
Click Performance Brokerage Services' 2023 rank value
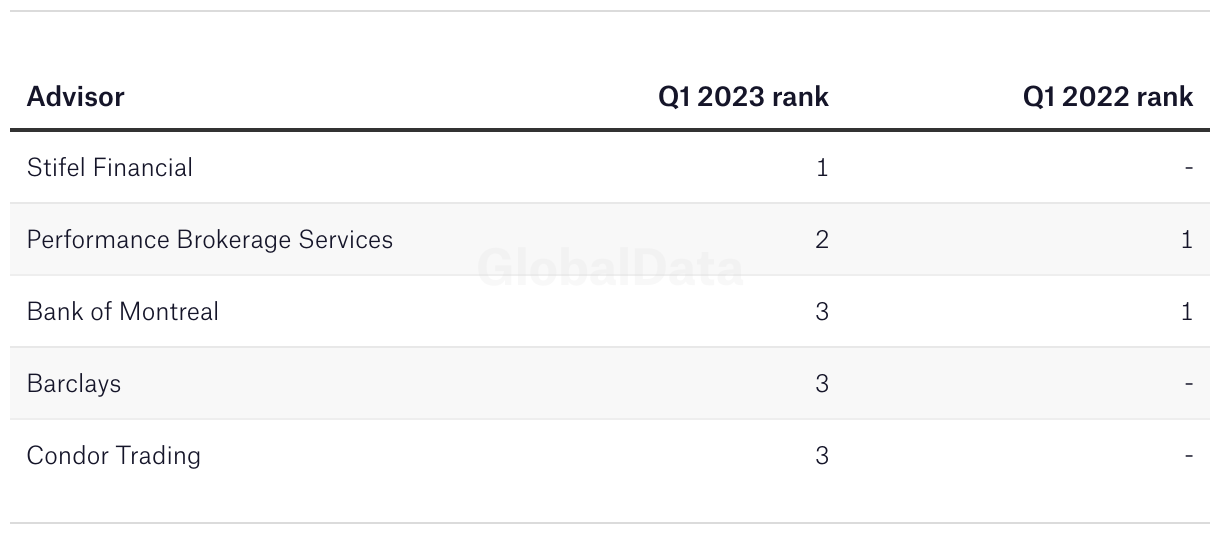(x=822, y=239)
